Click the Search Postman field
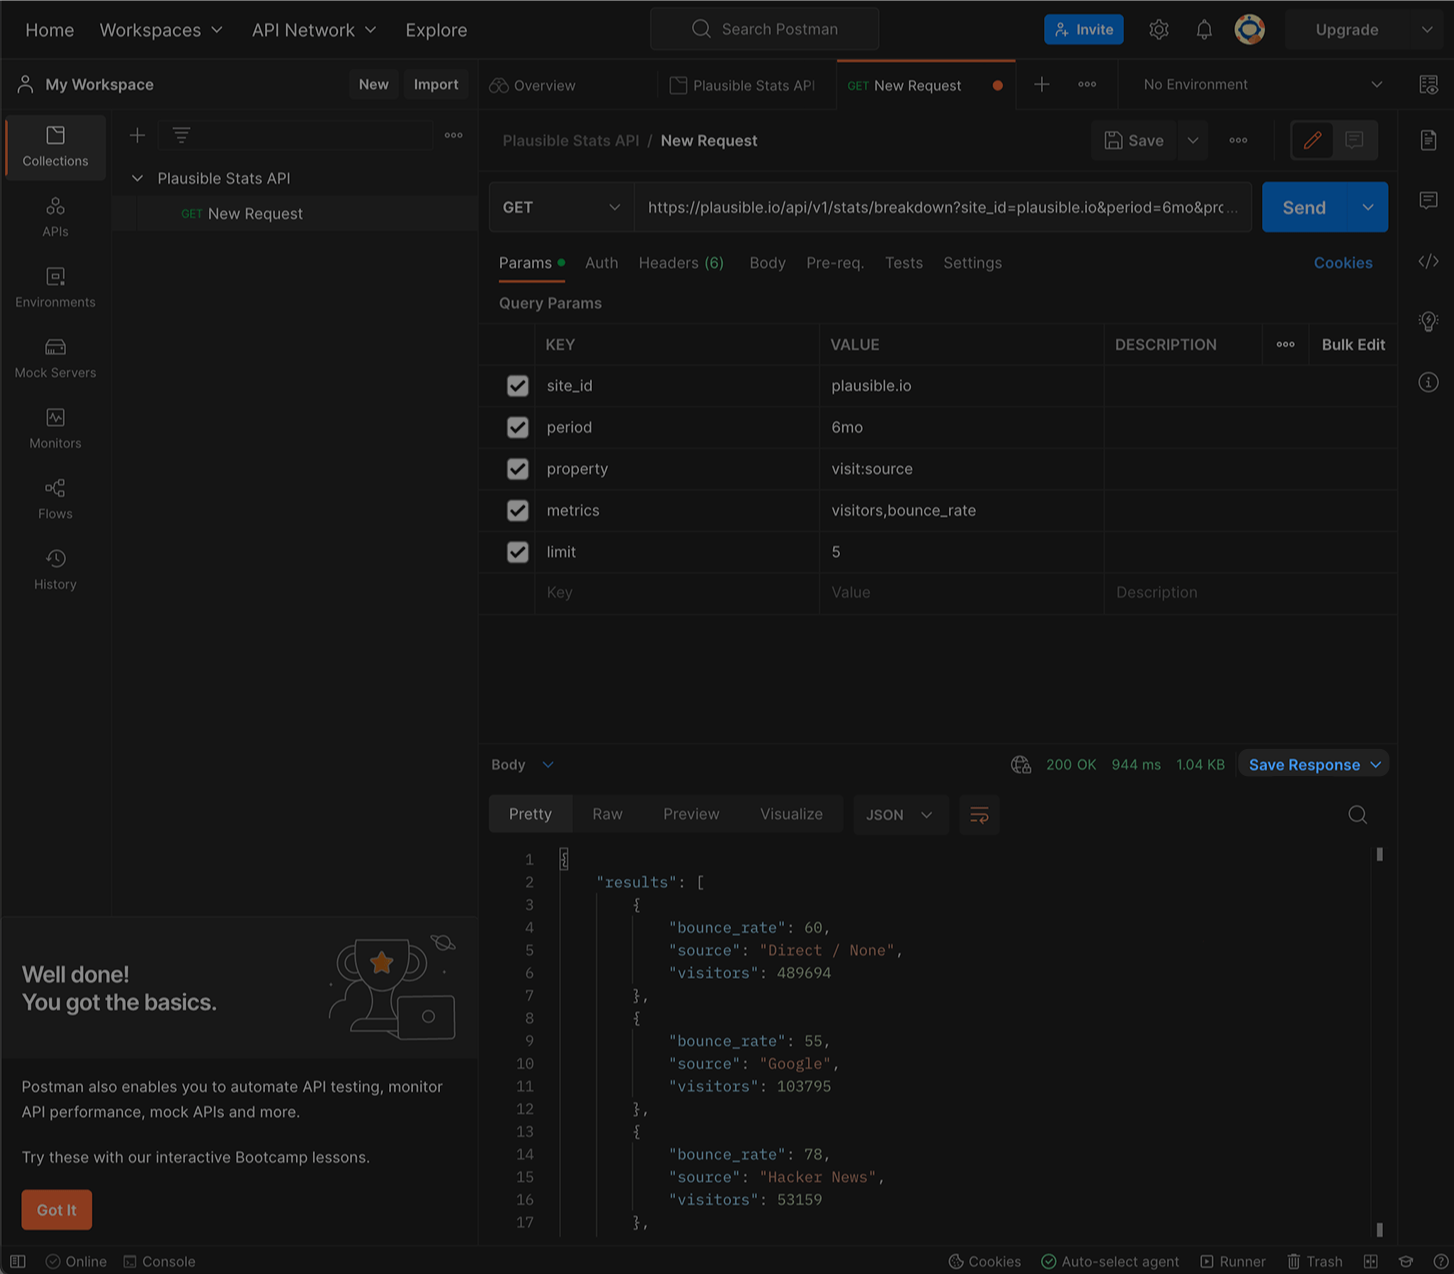The image size is (1454, 1274). pyautogui.click(x=765, y=29)
